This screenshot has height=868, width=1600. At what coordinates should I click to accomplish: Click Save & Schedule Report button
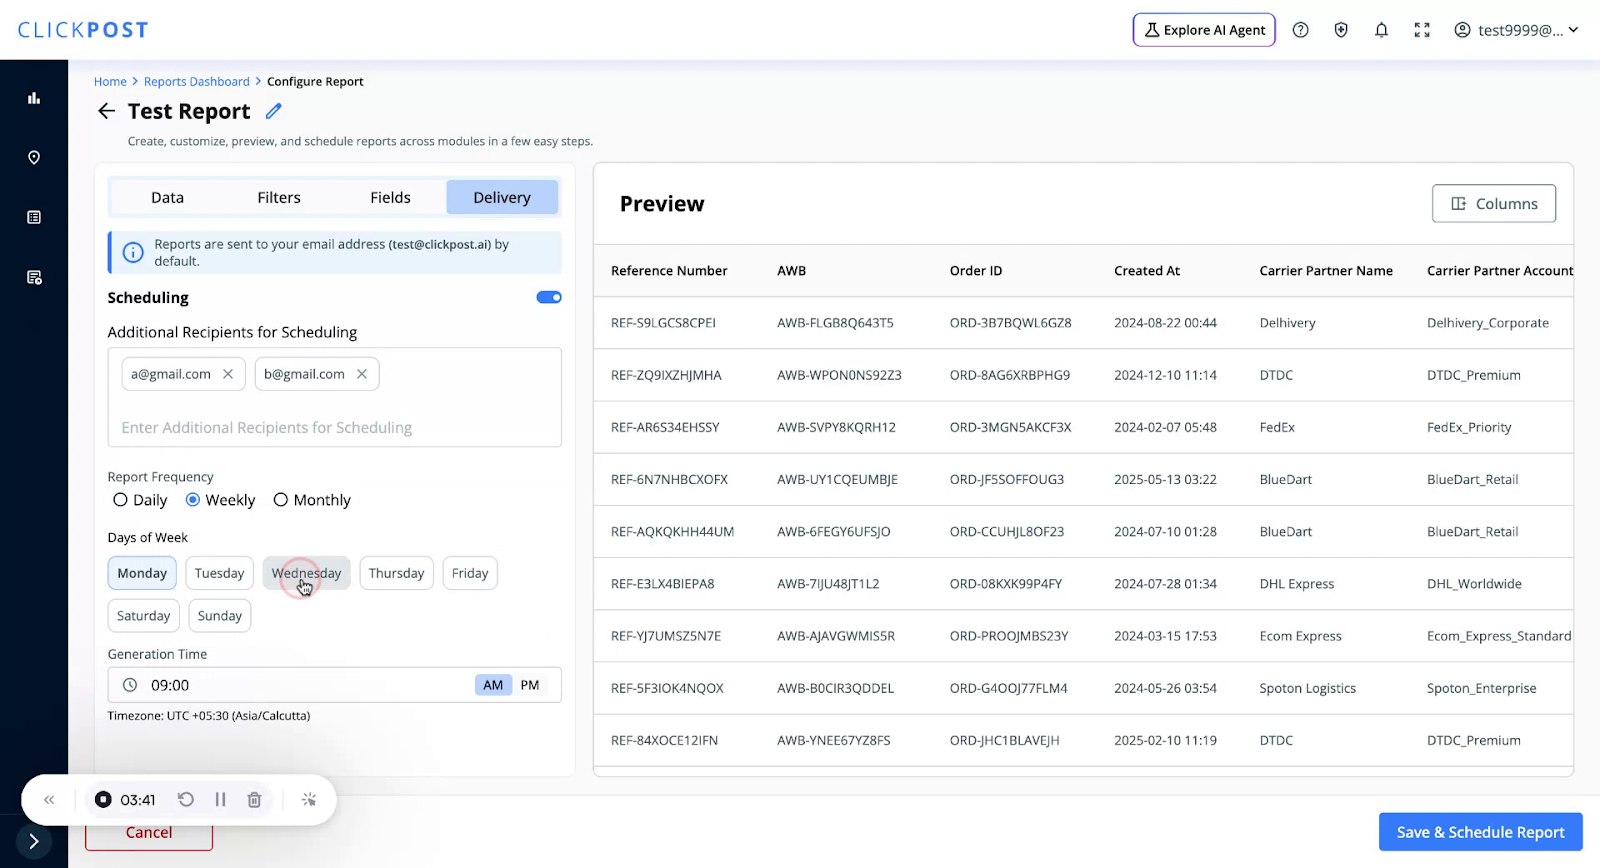tap(1480, 832)
